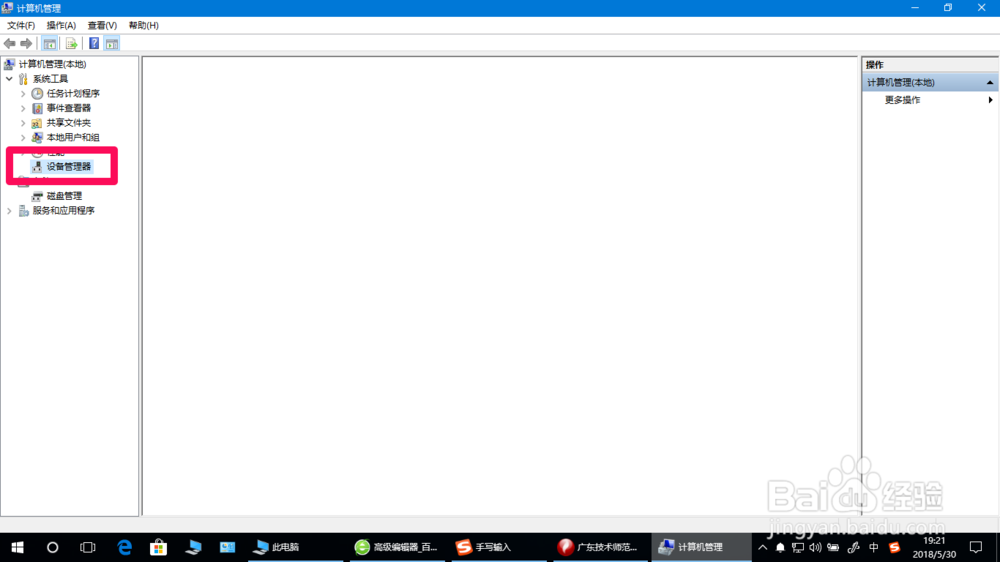Open the 操作(A) menu

point(61,26)
